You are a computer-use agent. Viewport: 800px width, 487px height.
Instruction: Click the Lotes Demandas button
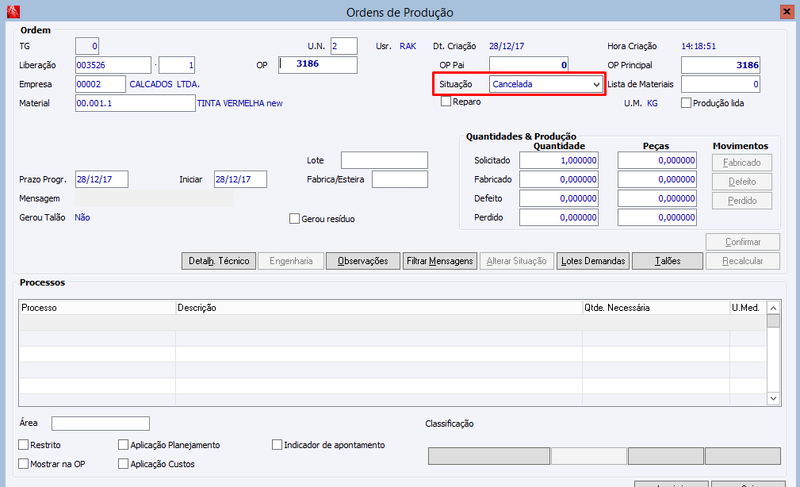click(593, 261)
